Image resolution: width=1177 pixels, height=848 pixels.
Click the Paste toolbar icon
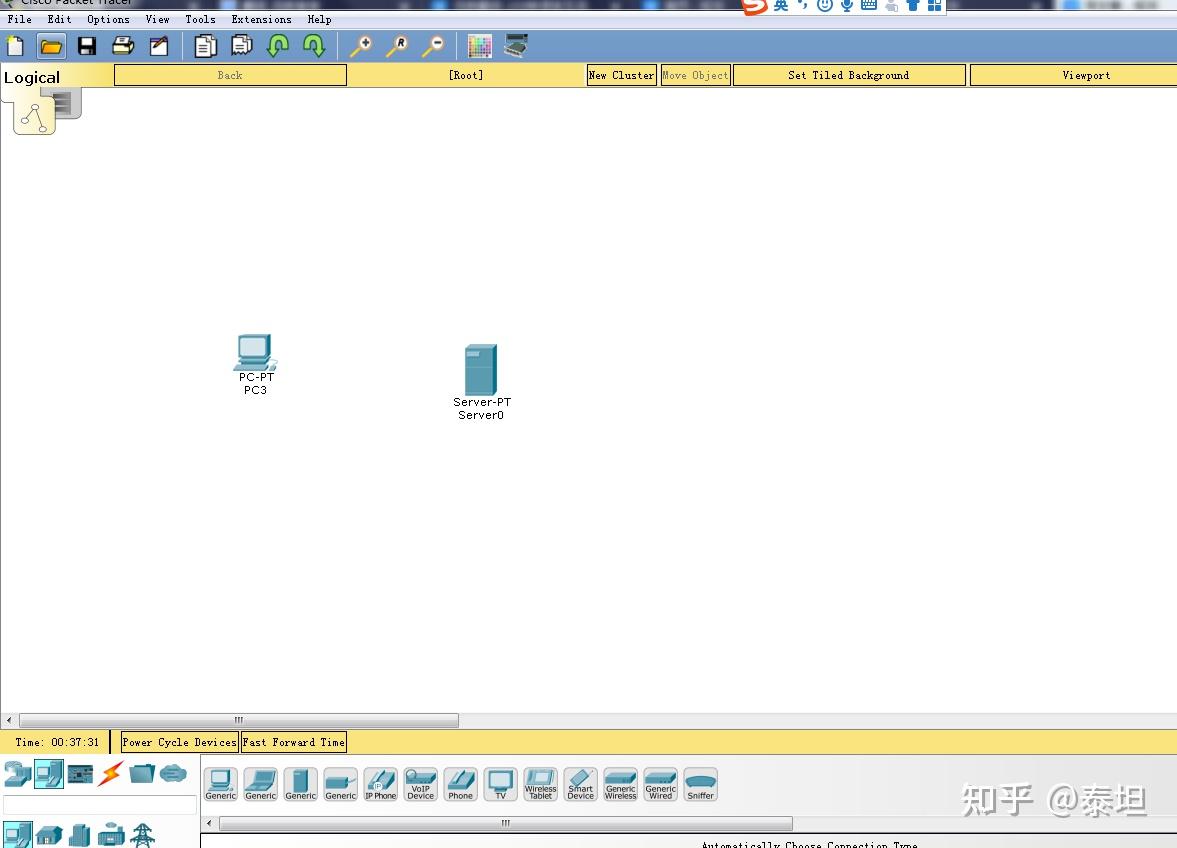tap(242, 47)
